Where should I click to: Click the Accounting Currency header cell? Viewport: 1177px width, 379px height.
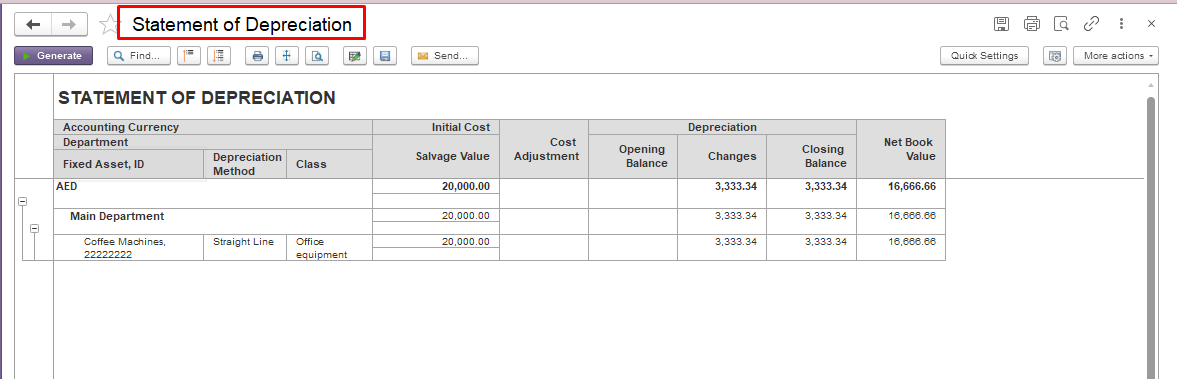point(213,127)
